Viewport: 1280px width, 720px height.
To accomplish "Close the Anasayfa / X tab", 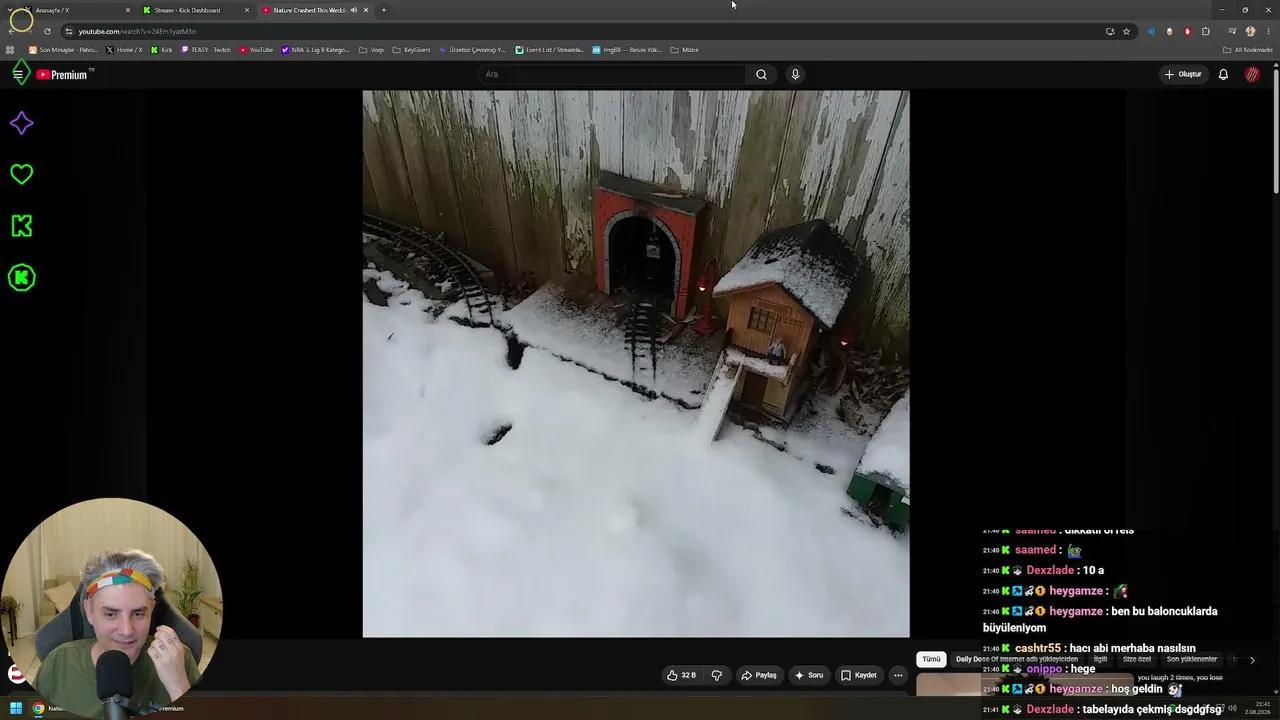I will [128, 10].
